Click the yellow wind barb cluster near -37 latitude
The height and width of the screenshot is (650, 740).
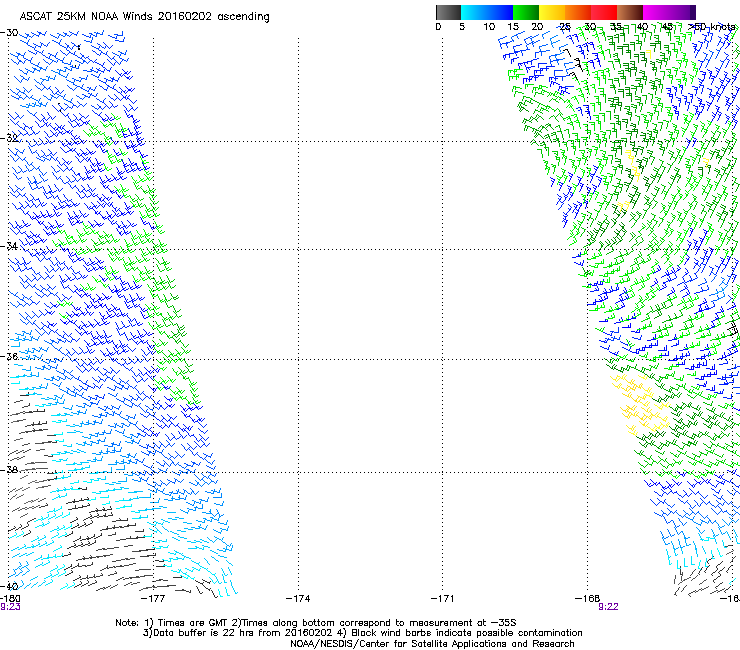(x=641, y=405)
